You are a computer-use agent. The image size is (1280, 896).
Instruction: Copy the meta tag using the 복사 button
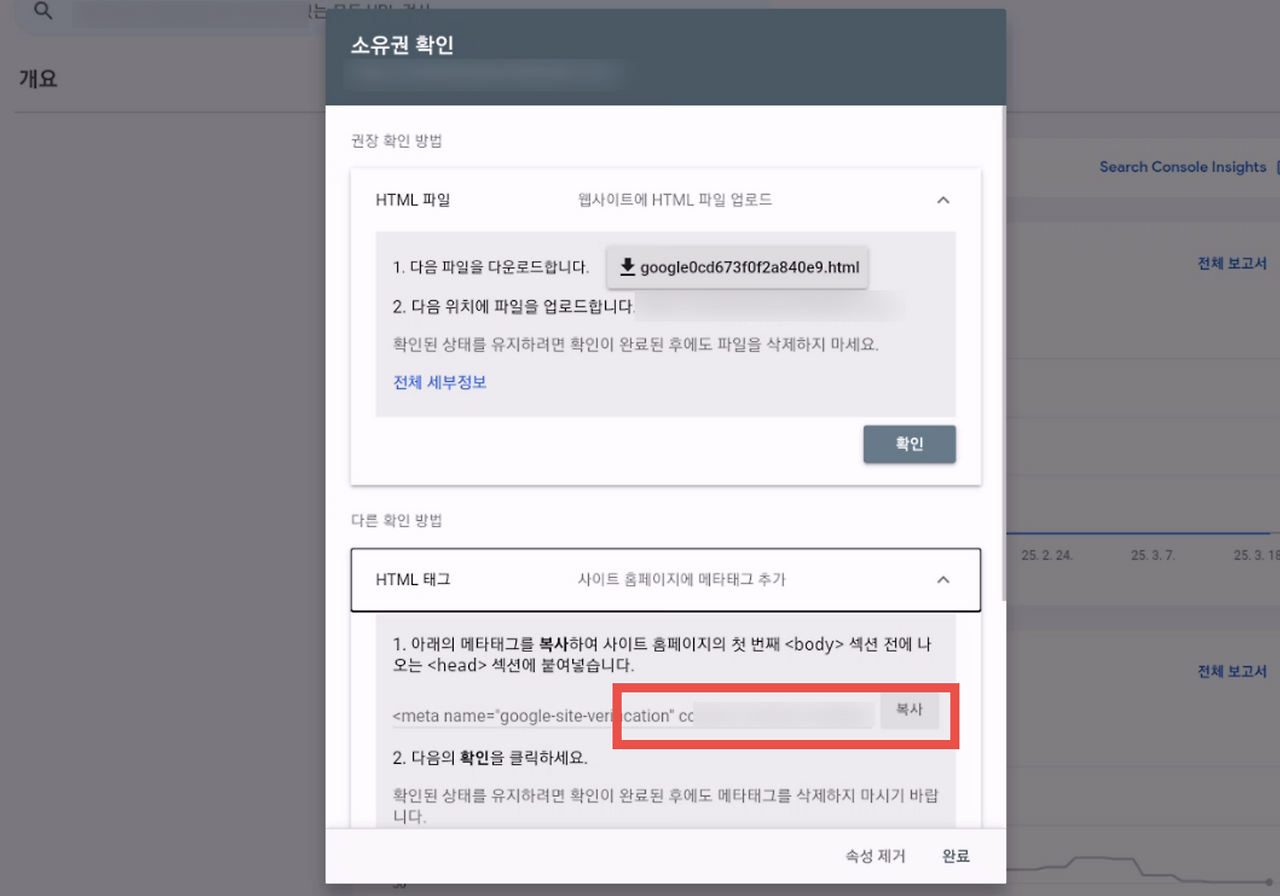click(x=909, y=710)
